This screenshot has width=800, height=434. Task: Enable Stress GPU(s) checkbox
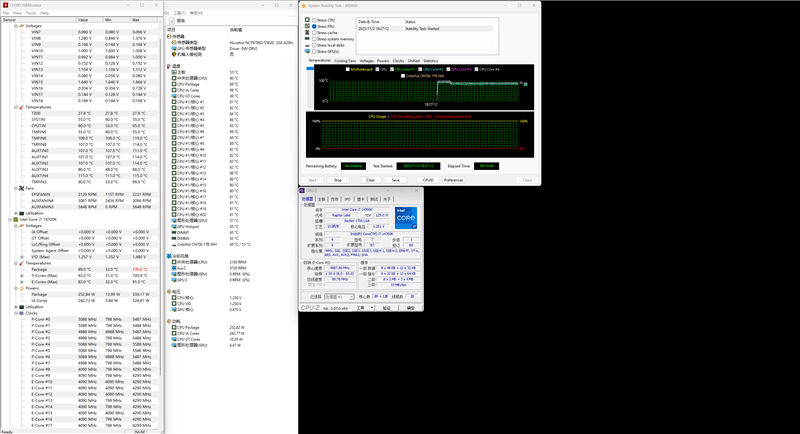[314, 51]
